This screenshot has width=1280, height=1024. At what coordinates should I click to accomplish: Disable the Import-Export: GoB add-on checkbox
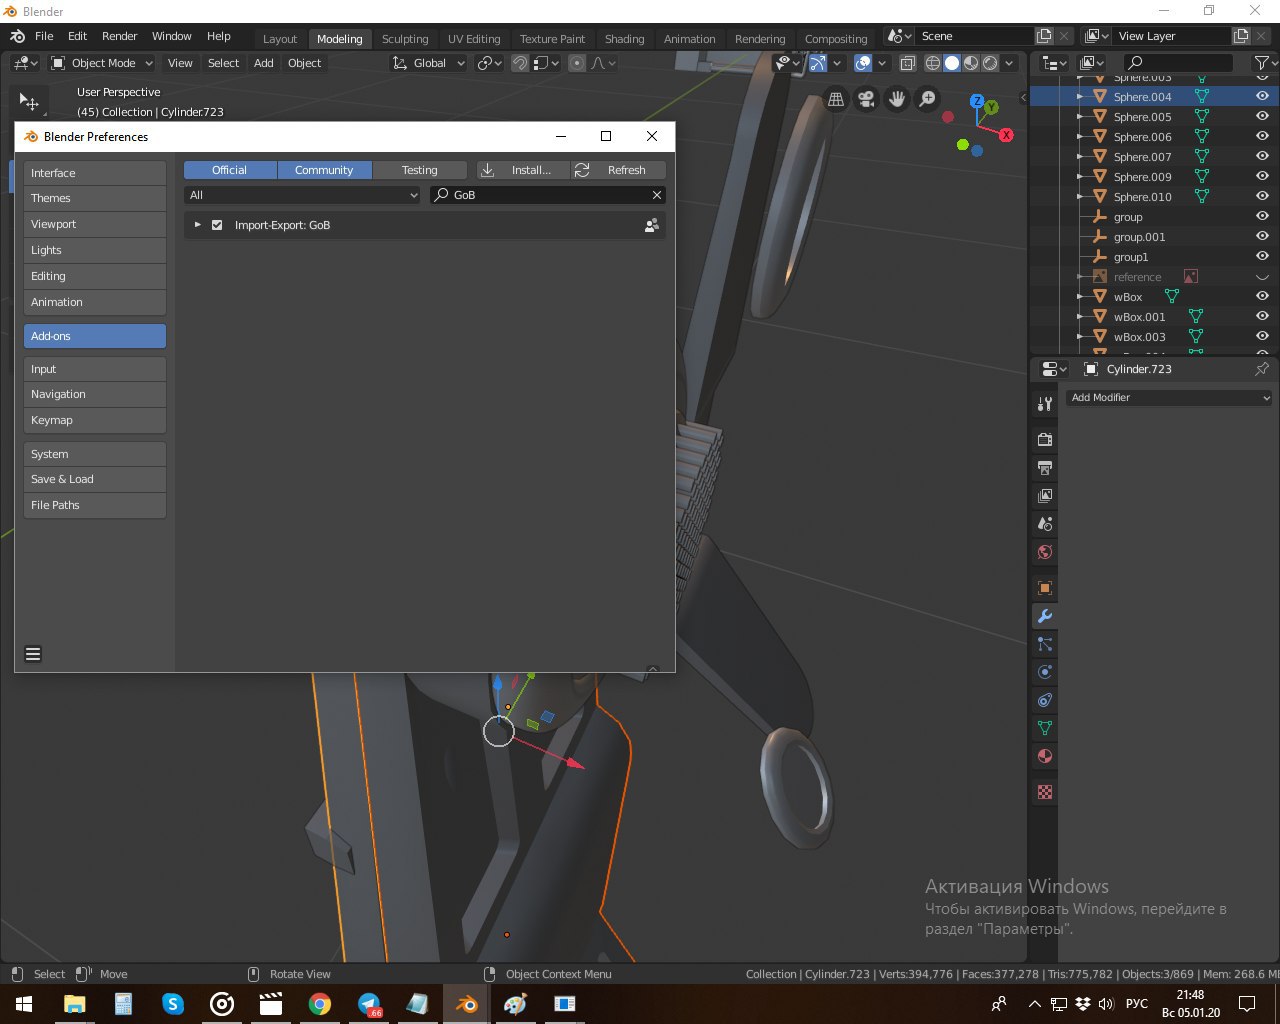217,225
